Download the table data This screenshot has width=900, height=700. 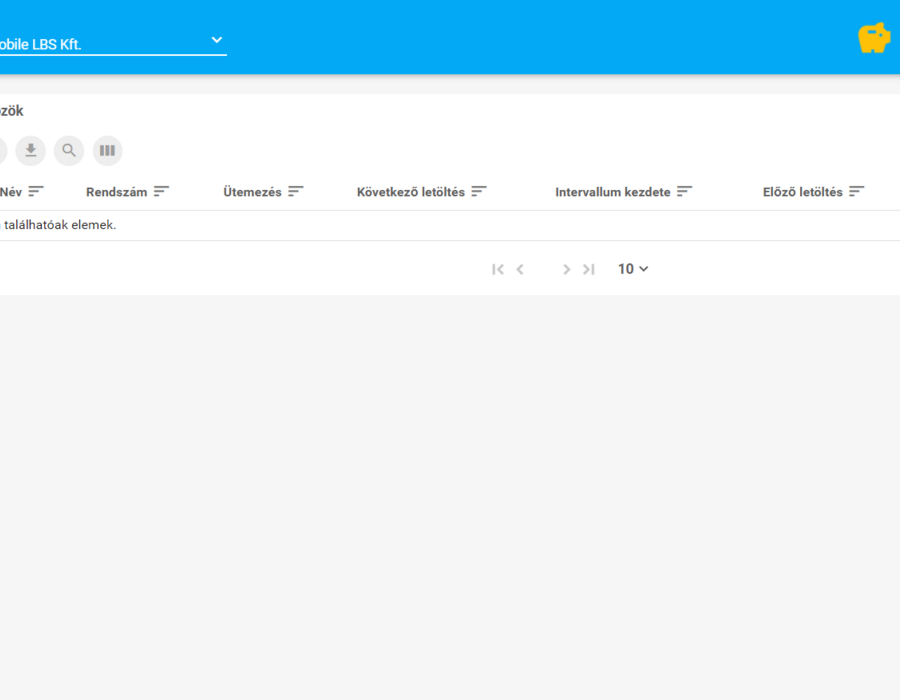(30, 150)
